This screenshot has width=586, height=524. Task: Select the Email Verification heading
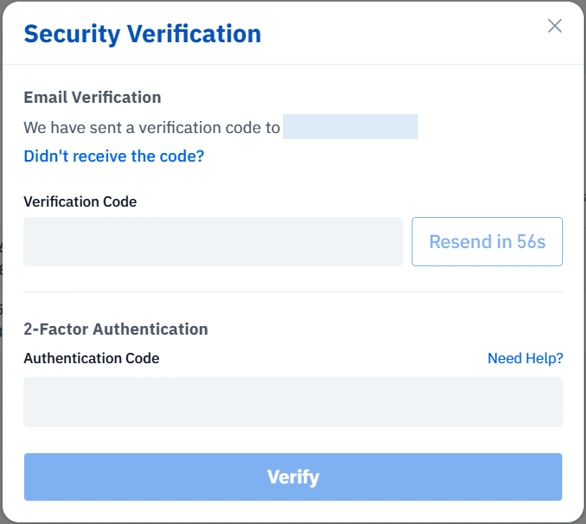pos(92,98)
